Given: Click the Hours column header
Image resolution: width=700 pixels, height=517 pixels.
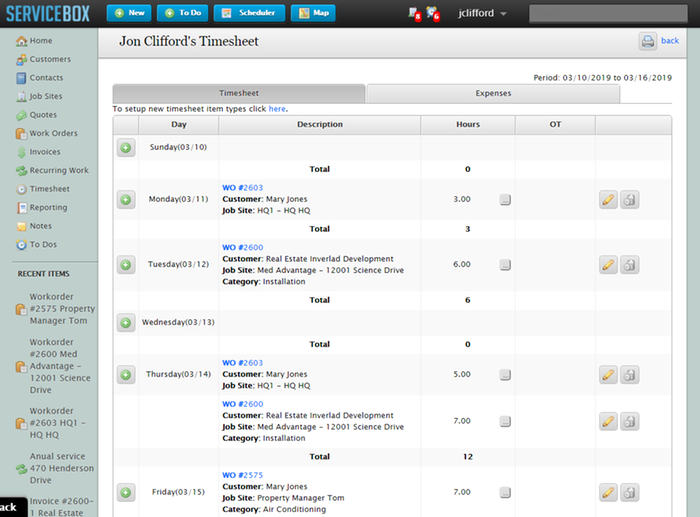Looking at the screenshot, I should point(468,125).
